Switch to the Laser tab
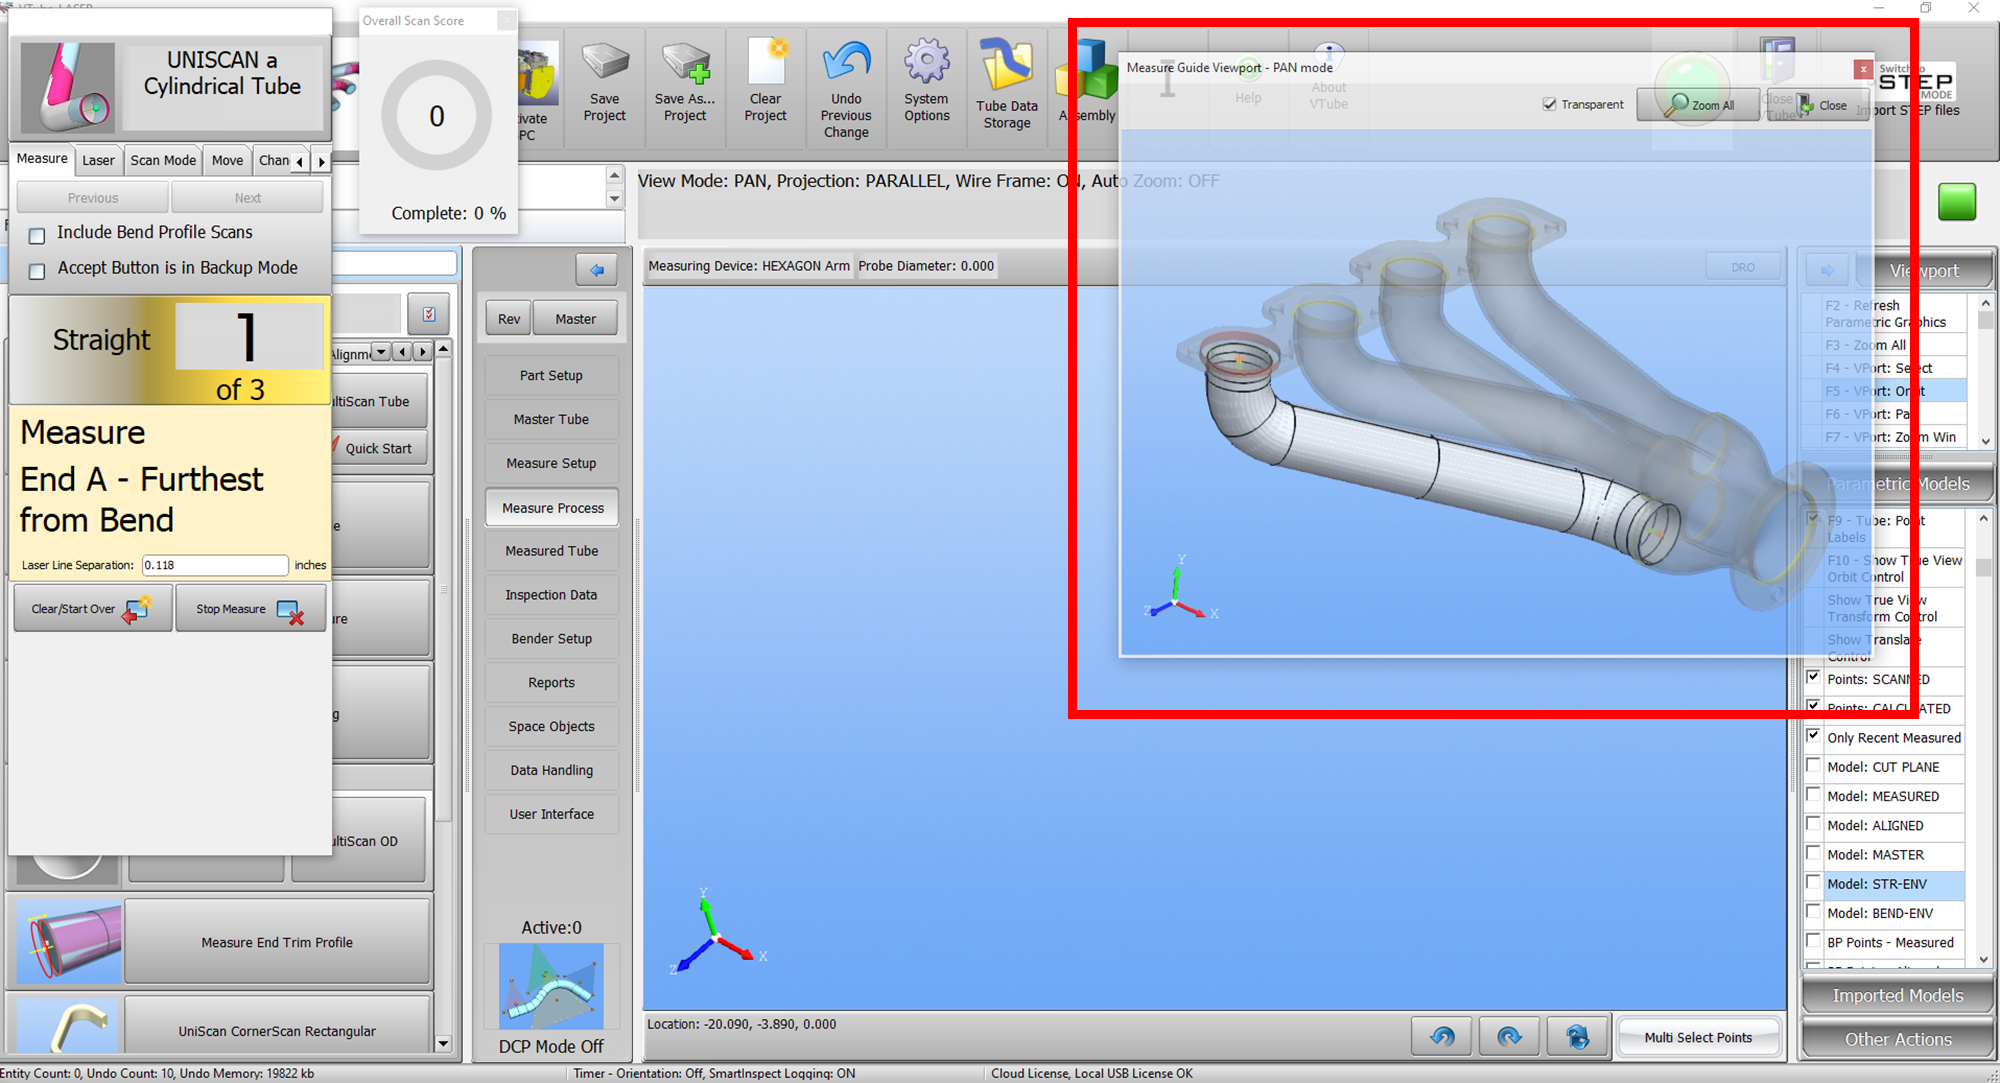 point(98,160)
